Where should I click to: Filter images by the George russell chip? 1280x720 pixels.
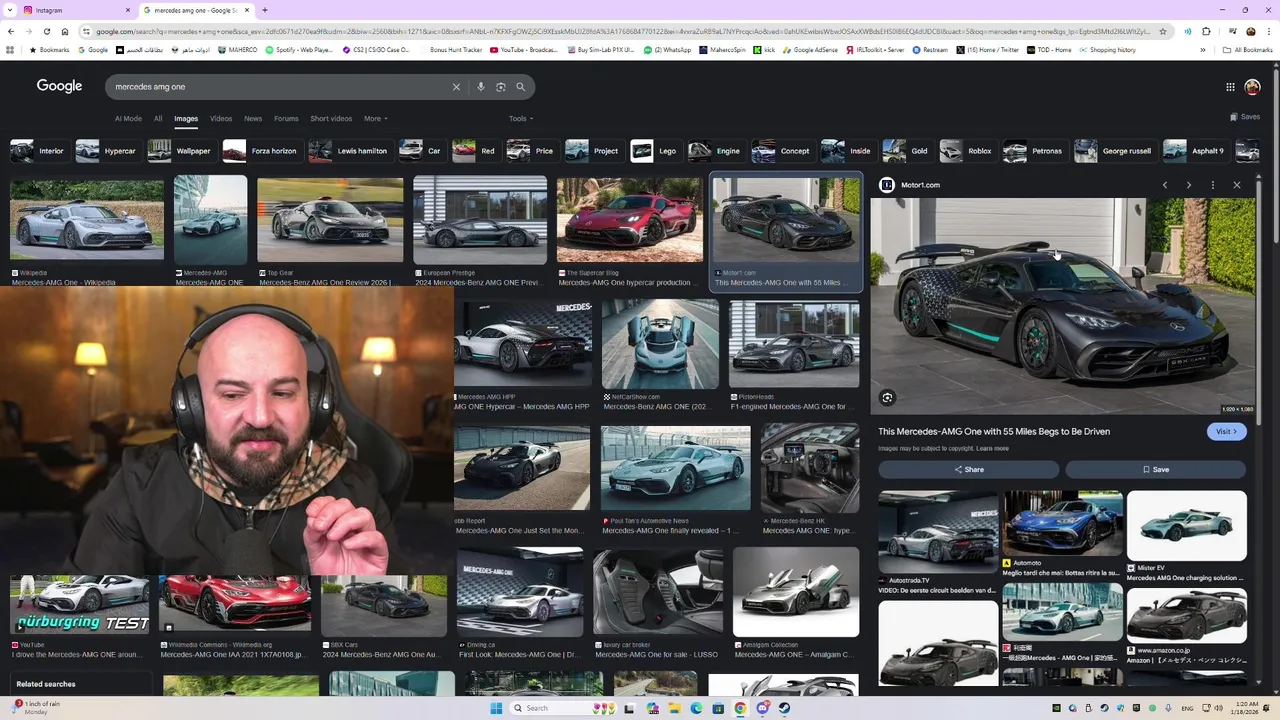[1113, 151]
